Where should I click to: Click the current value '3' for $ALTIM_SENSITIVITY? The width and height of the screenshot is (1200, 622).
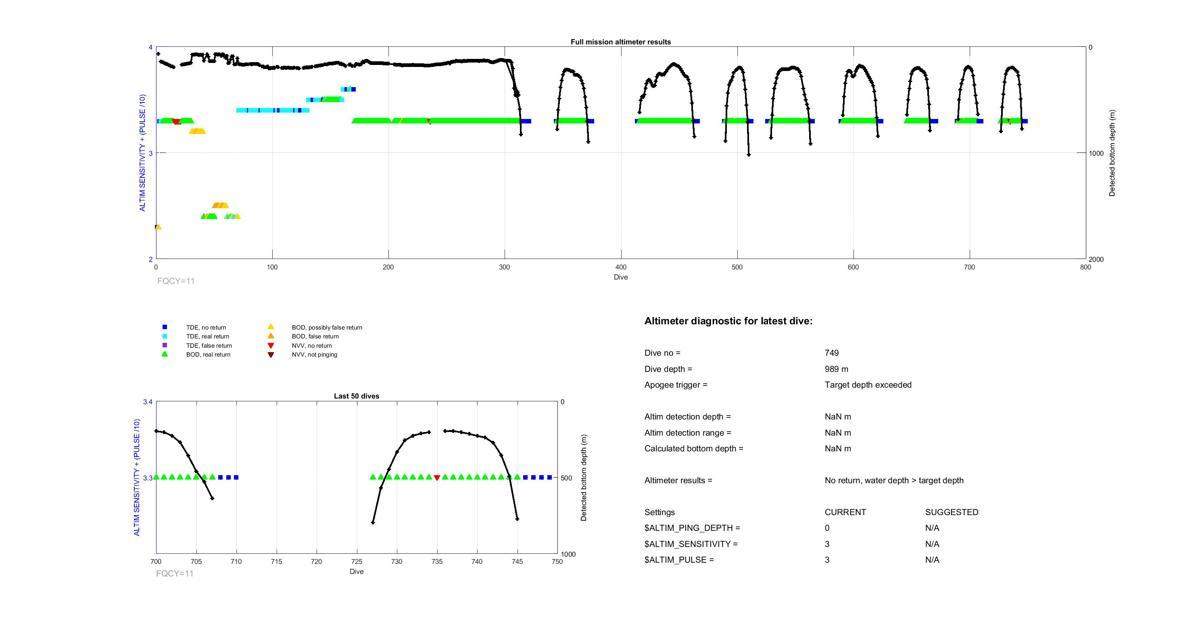(x=827, y=544)
